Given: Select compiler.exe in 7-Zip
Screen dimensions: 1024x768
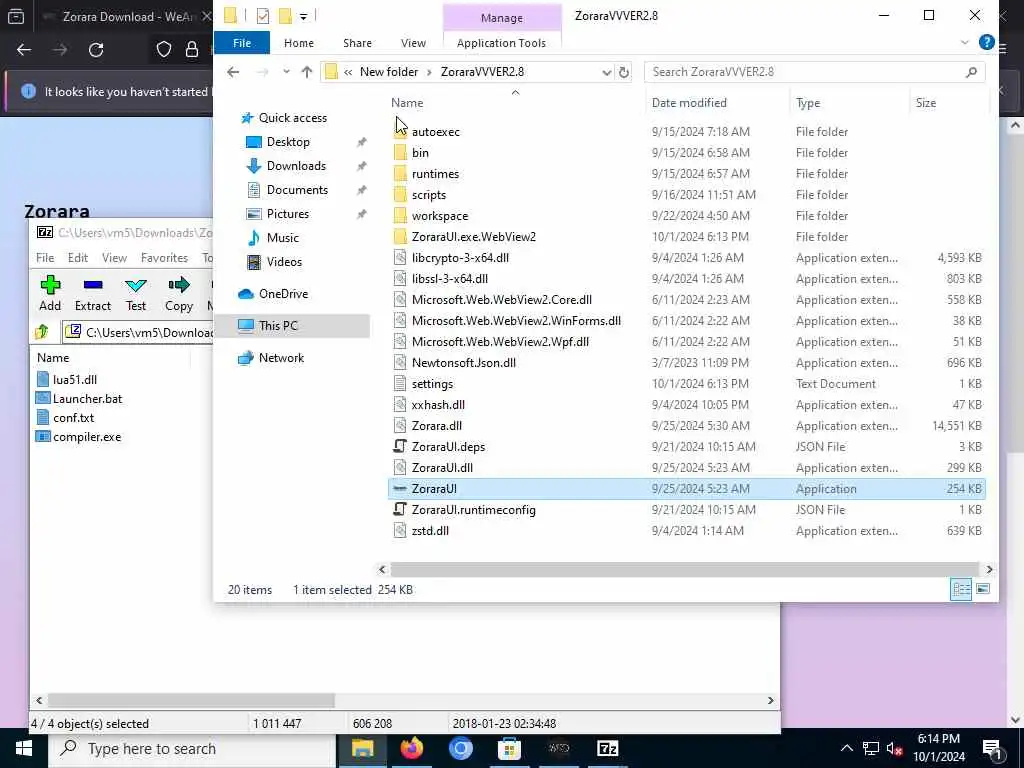Looking at the screenshot, I should click(87, 437).
